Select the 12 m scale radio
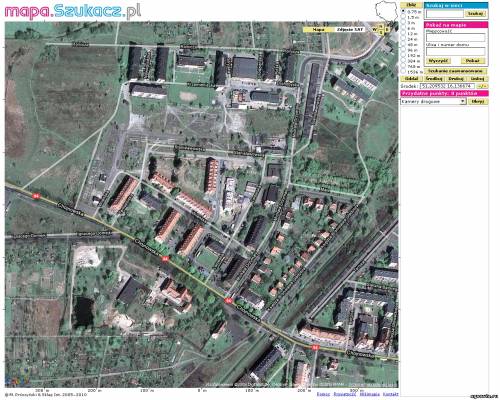 403,33
